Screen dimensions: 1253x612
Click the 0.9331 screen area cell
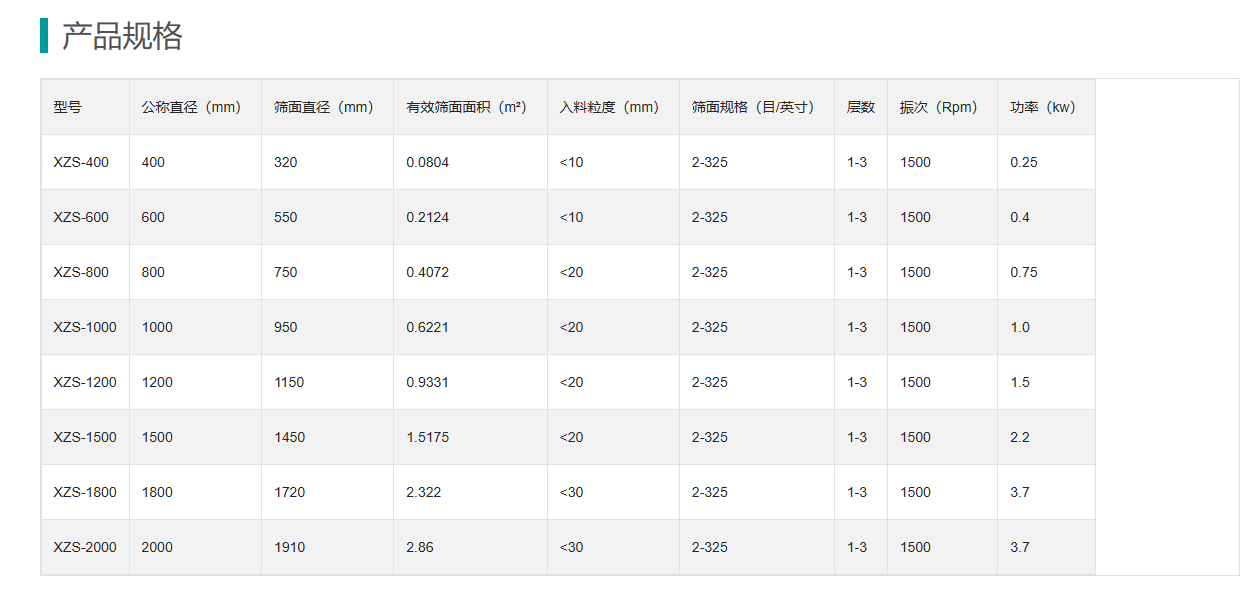point(428,382)
